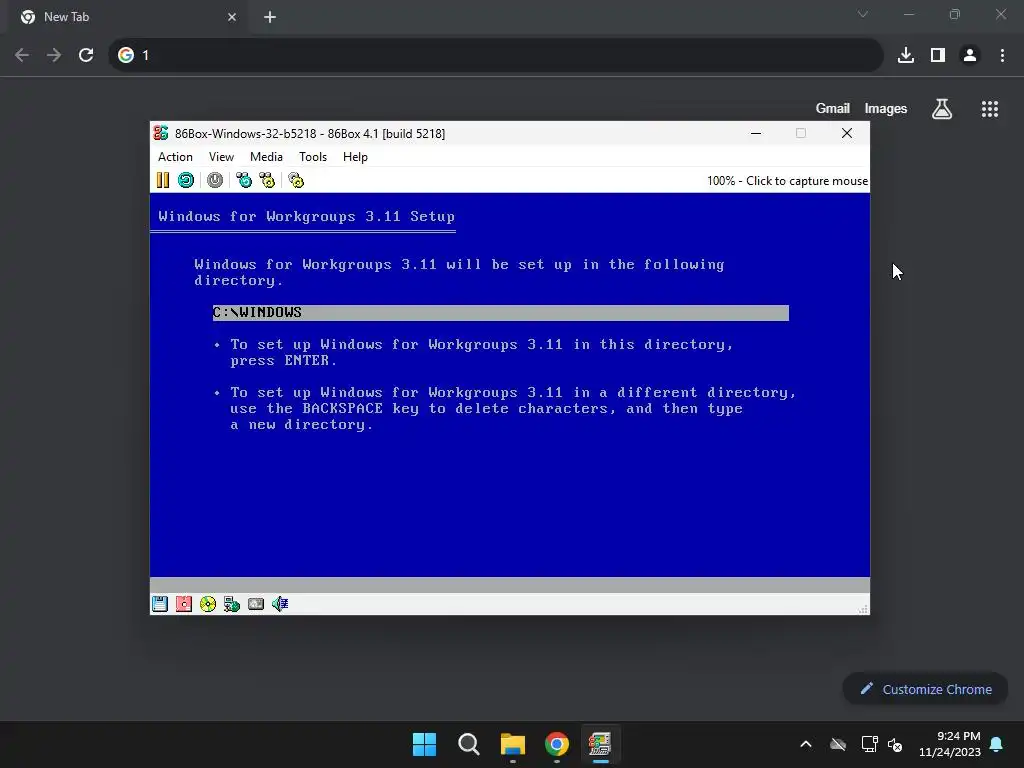Click the gray ACPI shutdown power icon
The height and width of the screenshot is (768, 1024).
215,180
